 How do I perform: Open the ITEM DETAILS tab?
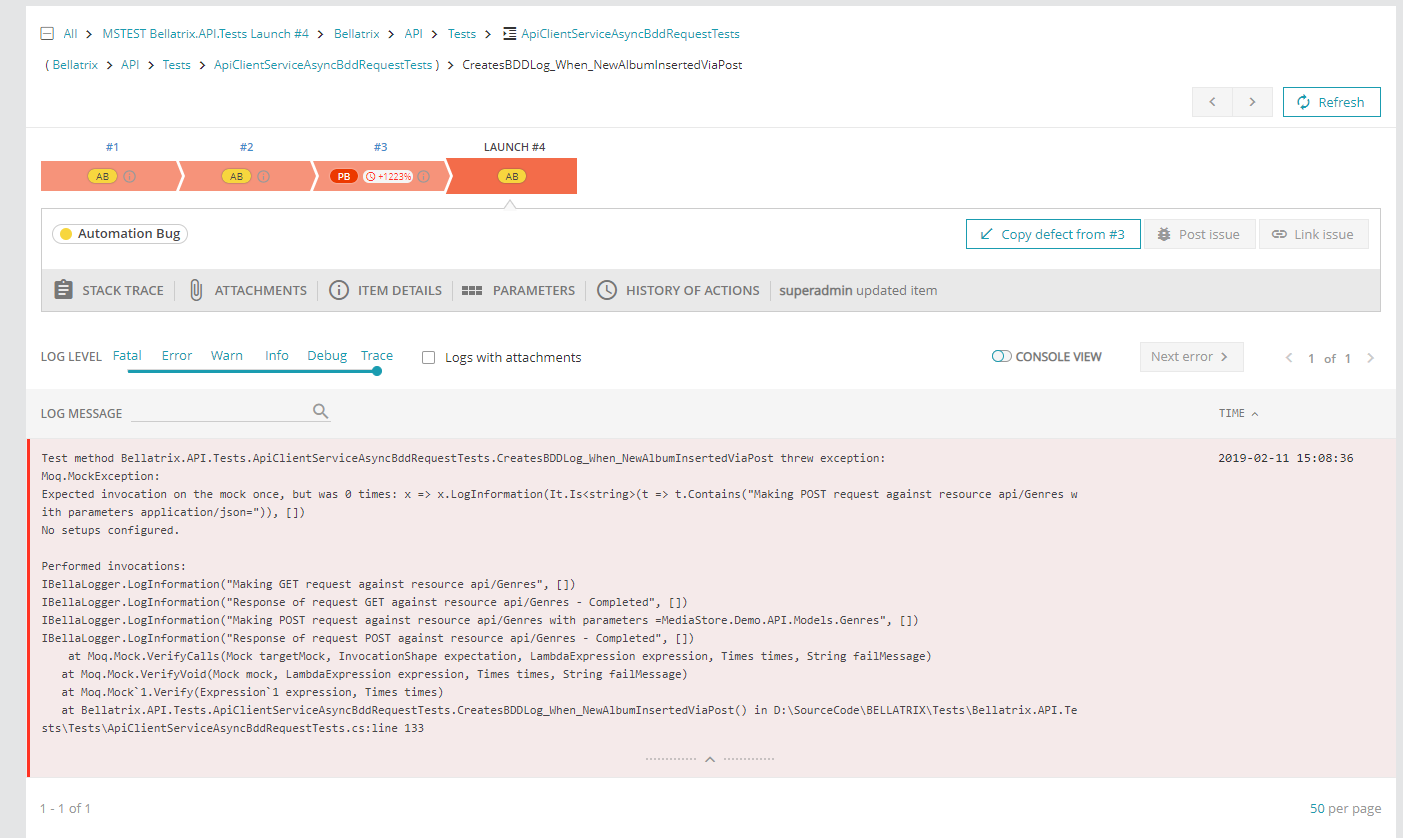(x=385, y=290)
